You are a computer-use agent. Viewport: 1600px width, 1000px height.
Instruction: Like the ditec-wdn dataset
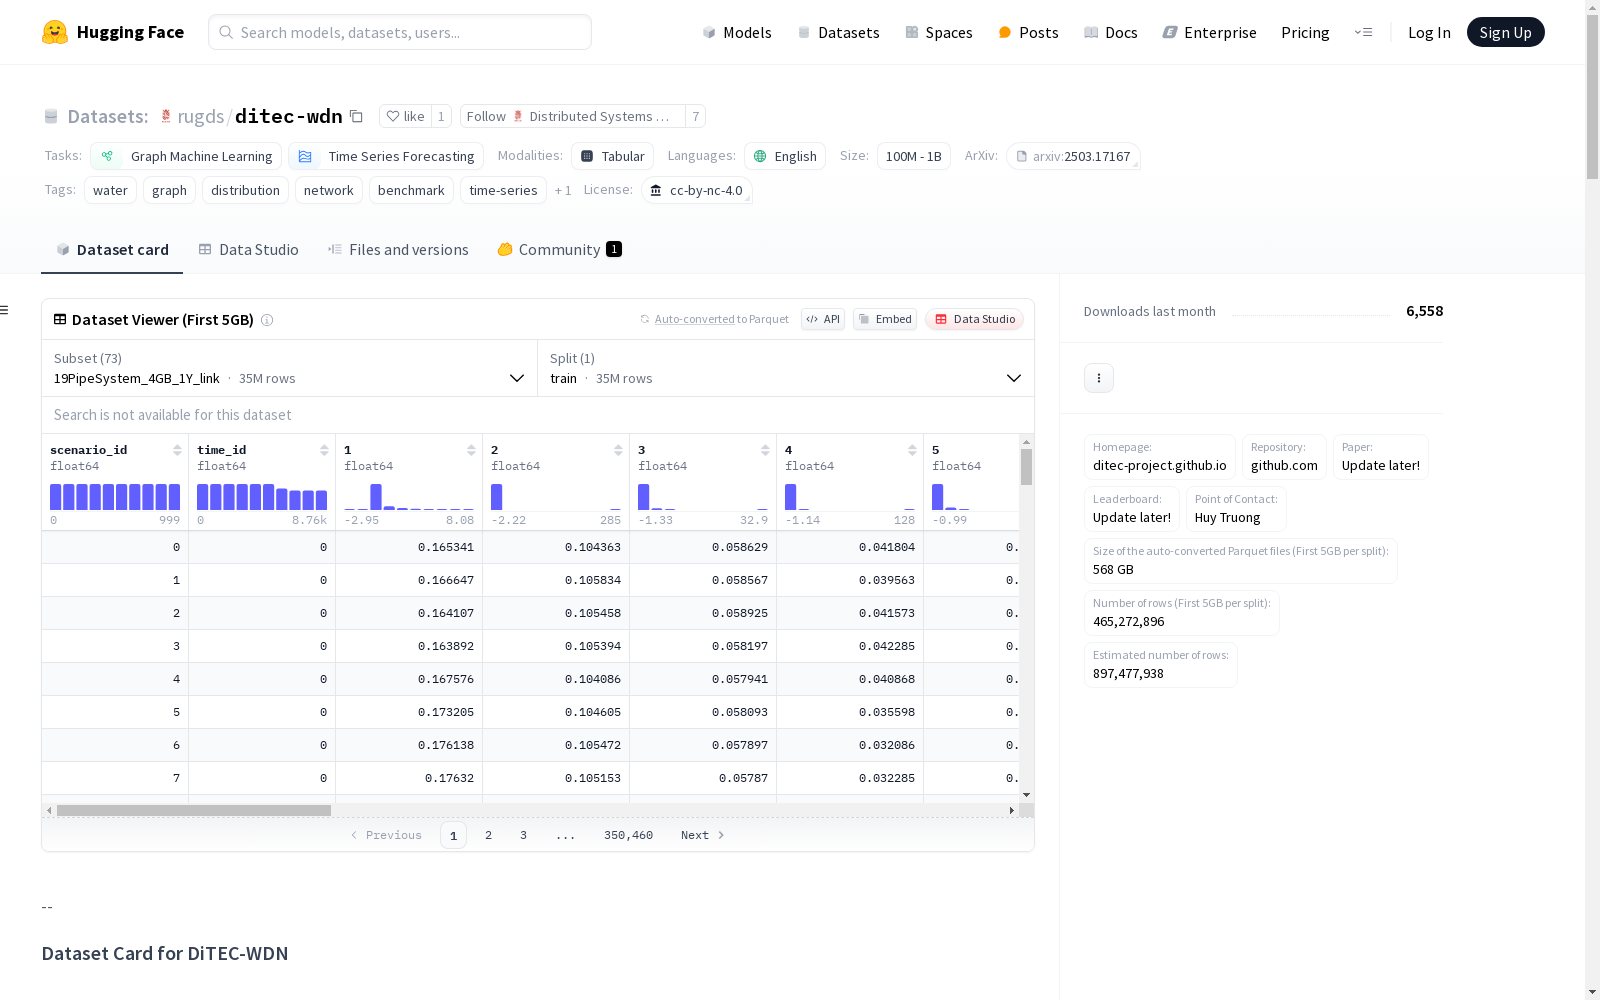(x=405, y=116)
